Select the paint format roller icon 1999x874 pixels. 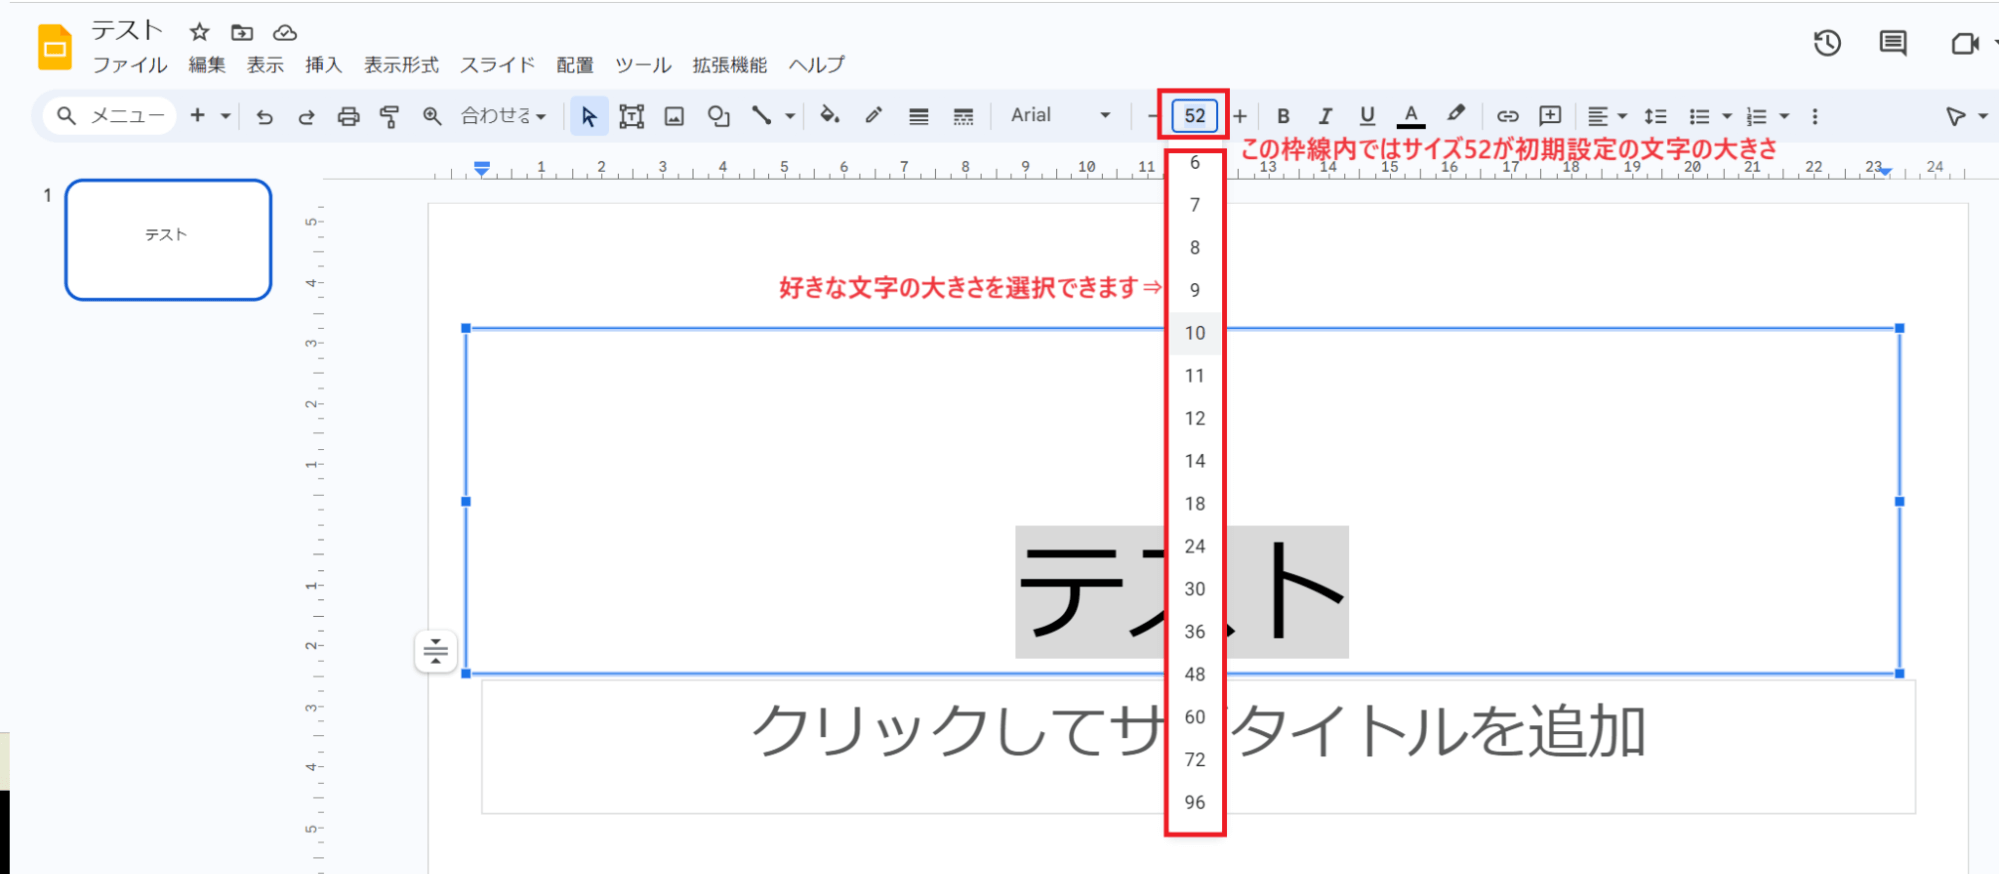coord(390,117)
